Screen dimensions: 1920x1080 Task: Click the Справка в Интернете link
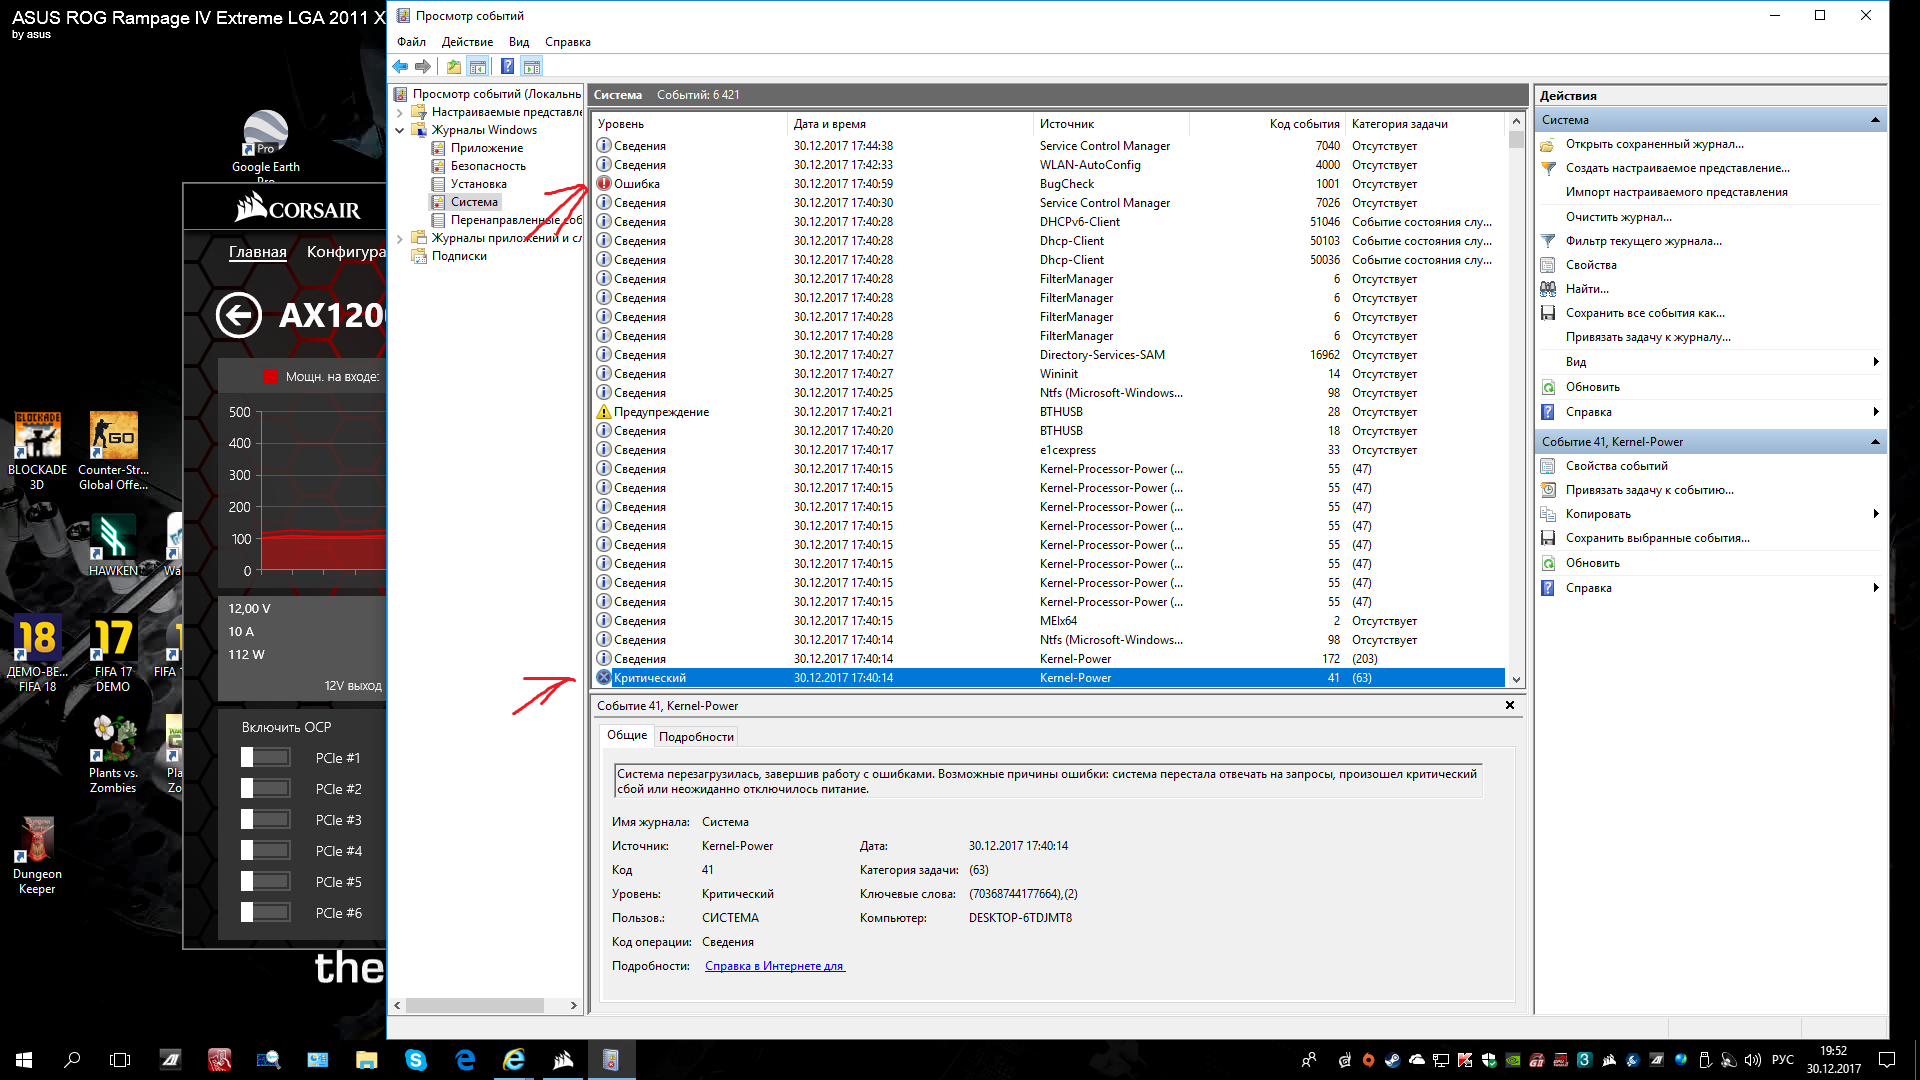point(774,966)
